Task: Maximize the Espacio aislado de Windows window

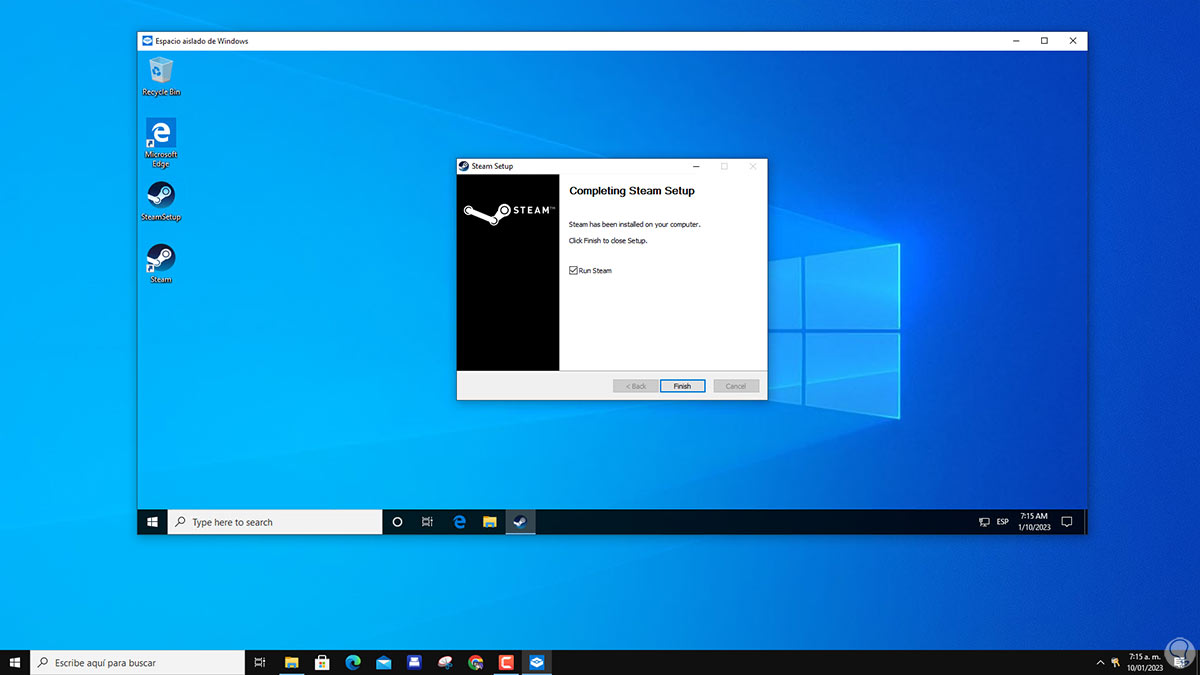Action: [1044, 41]
